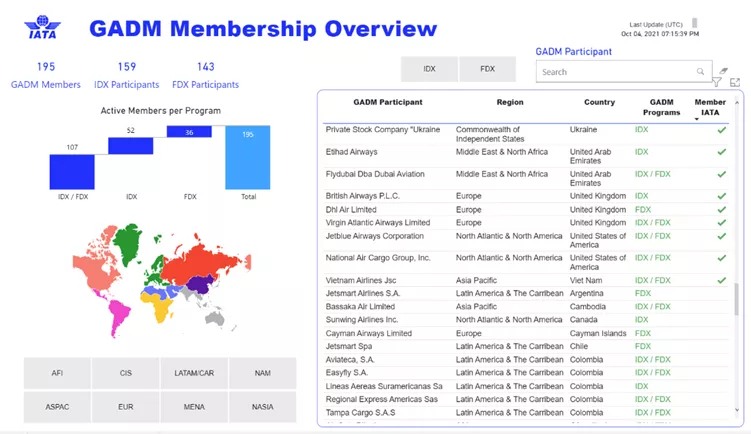This screenshot has width=751, height=434.
Task: Click the grey icon beside Last Update
Action: click(x=694, y=23)
